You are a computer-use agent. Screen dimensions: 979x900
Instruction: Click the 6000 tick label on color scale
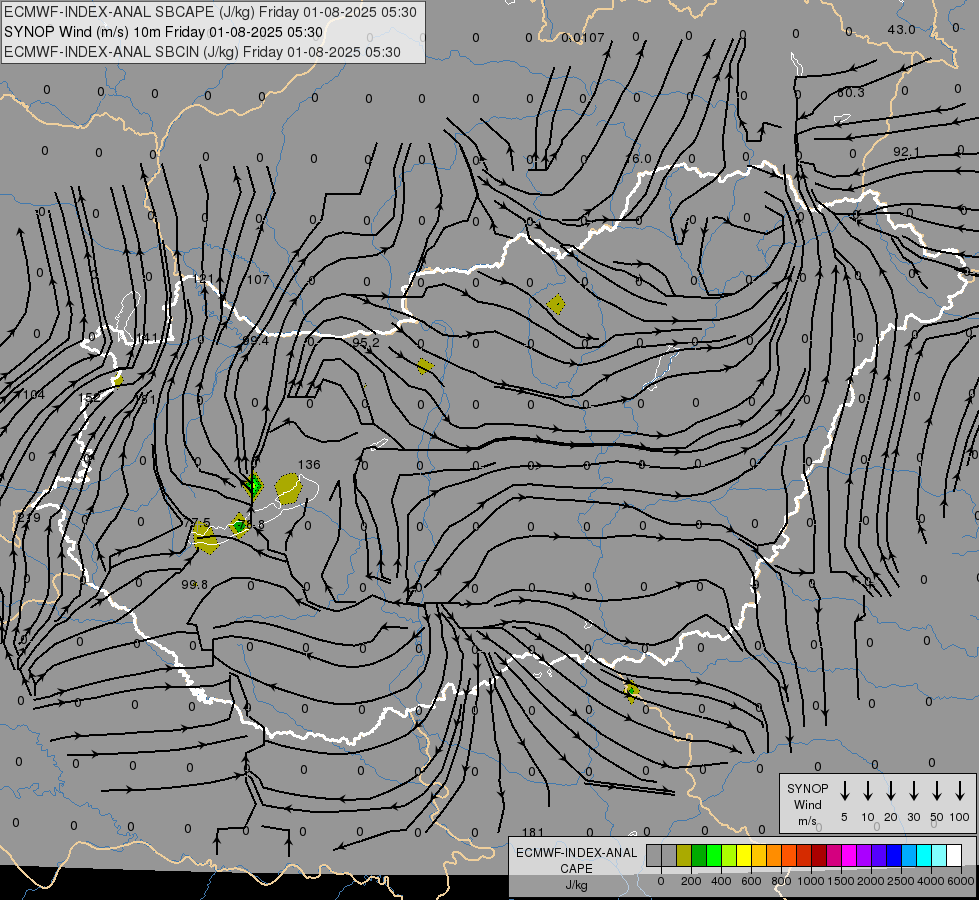(960, 881)
